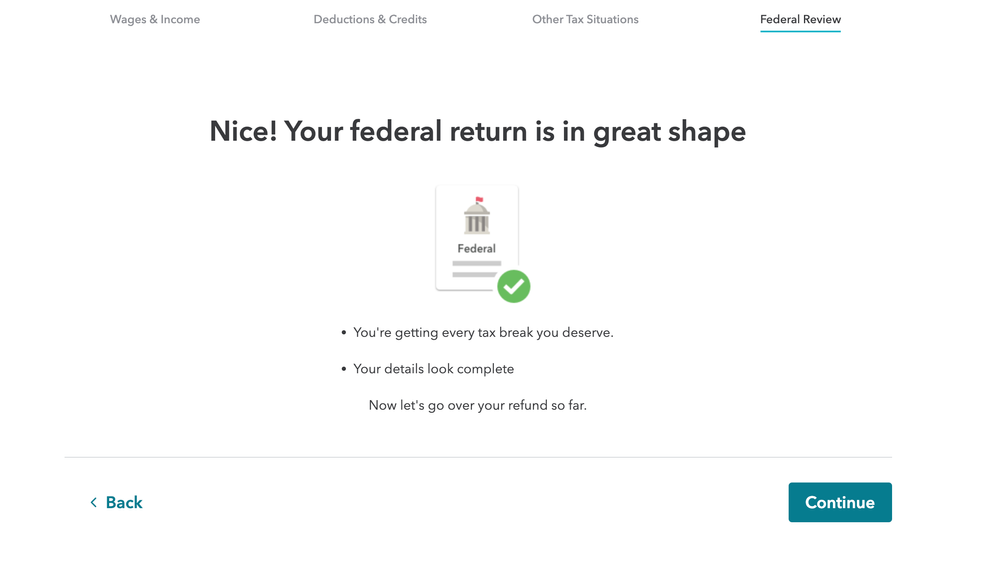Click the red flag atop the building
The height and width of the screenshot is (562, 998).
[x=479, y=200]
